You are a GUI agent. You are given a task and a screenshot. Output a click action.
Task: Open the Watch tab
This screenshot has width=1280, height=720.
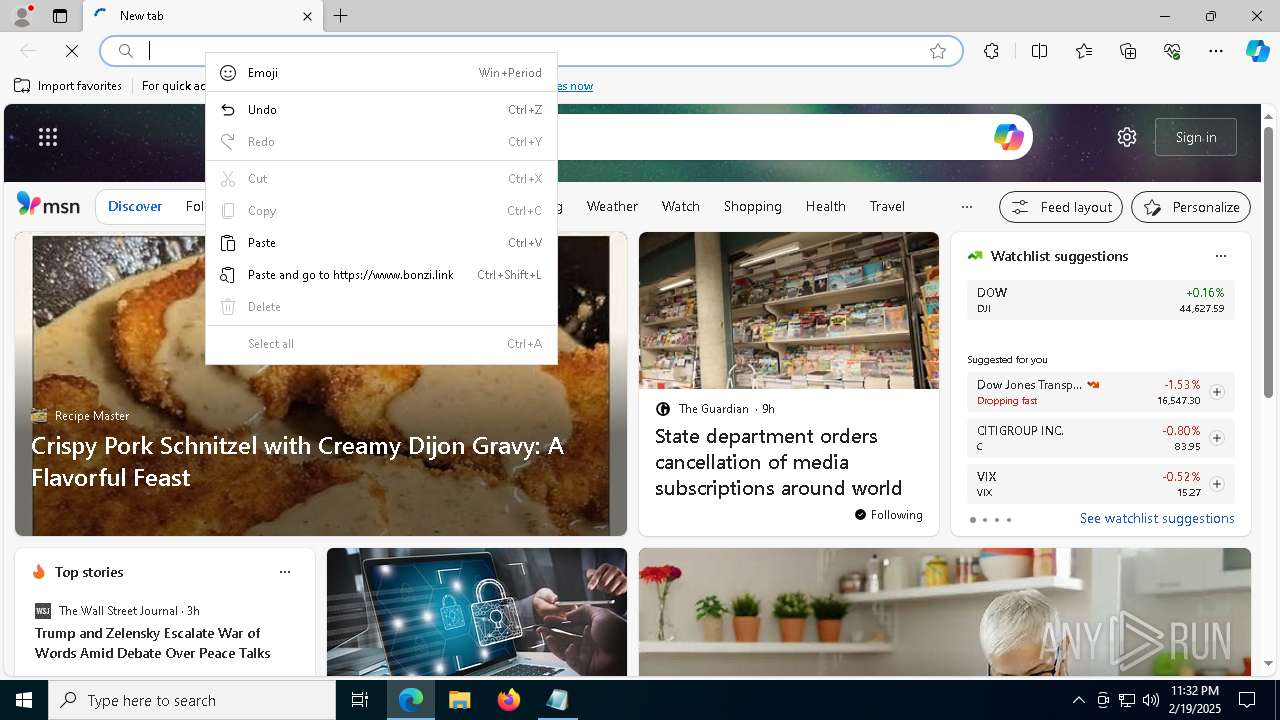680,206
